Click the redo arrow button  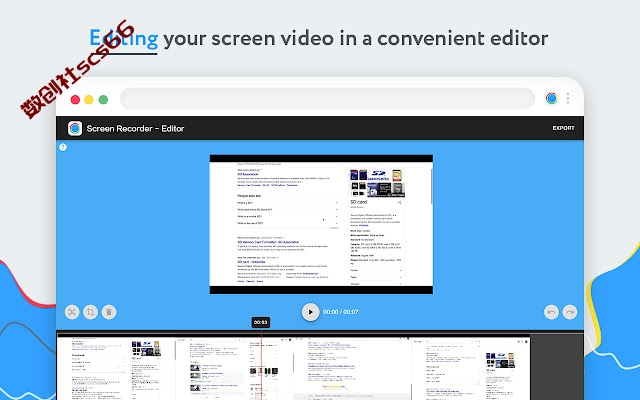[570, 312]
